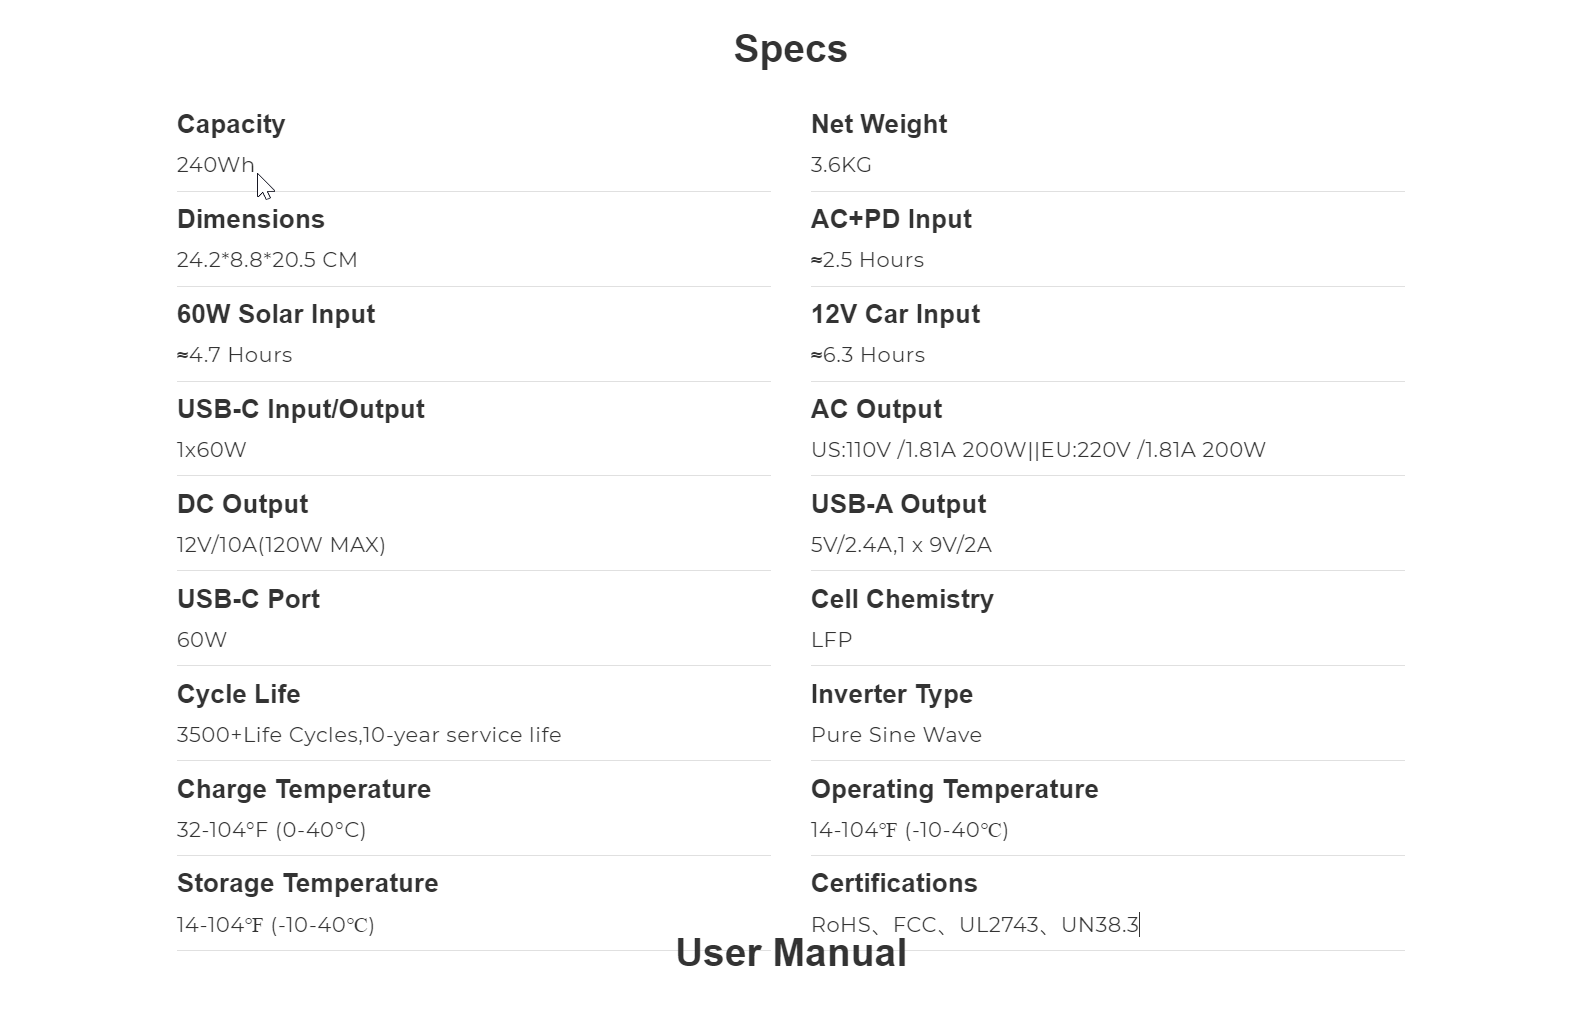Image resolution: width=1576 pixels, height=1009 pixels.
Task: Click the Operating Temperature label
Action: pyautogui.click(x=954, y=789)
